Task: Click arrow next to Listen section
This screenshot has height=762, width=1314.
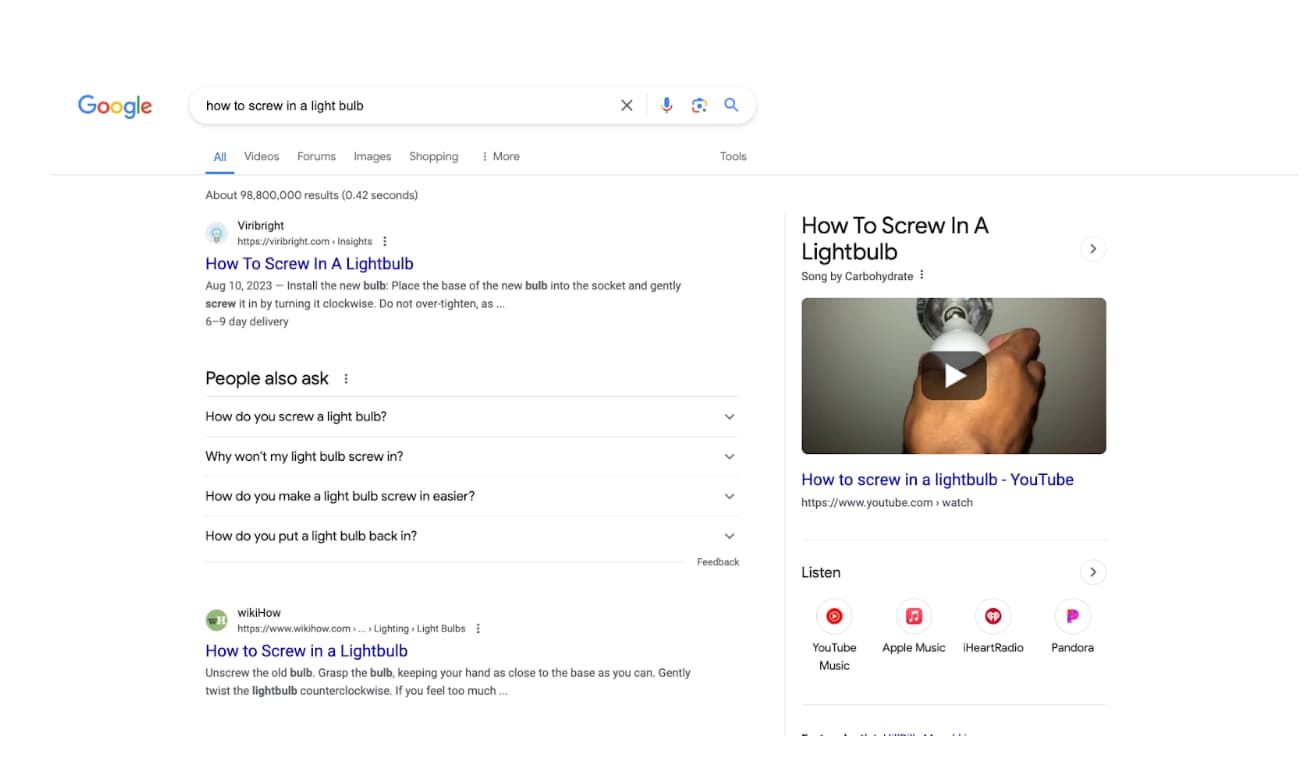Action: 1093,572
